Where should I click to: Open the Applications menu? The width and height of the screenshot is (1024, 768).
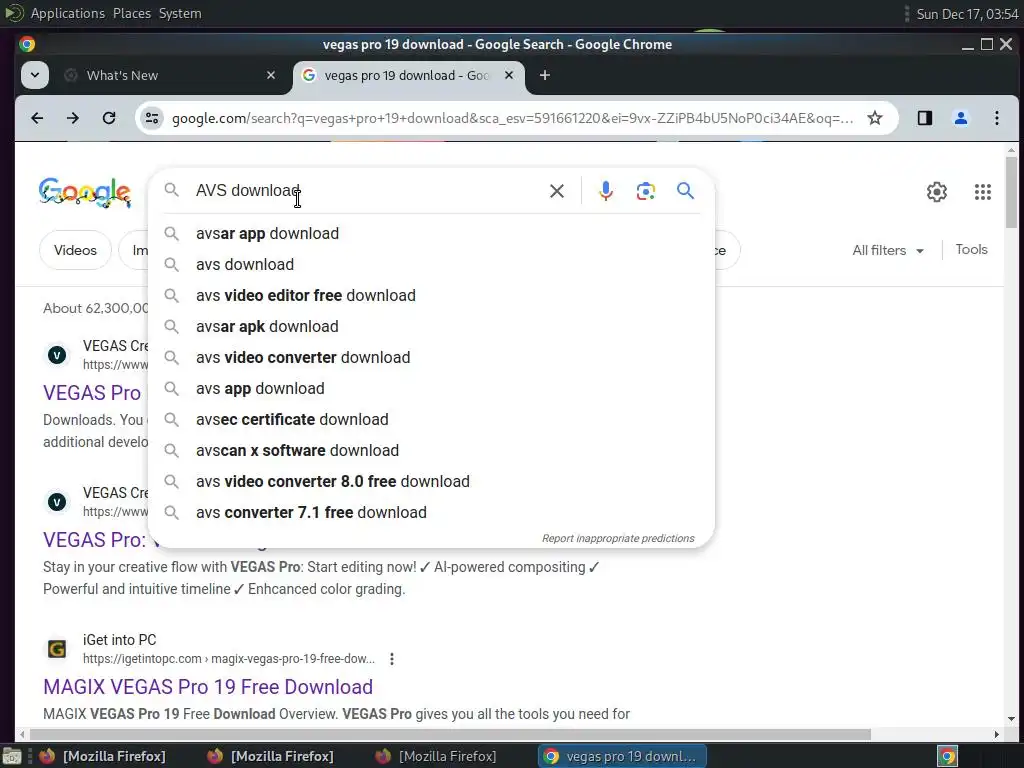[67, 13]
